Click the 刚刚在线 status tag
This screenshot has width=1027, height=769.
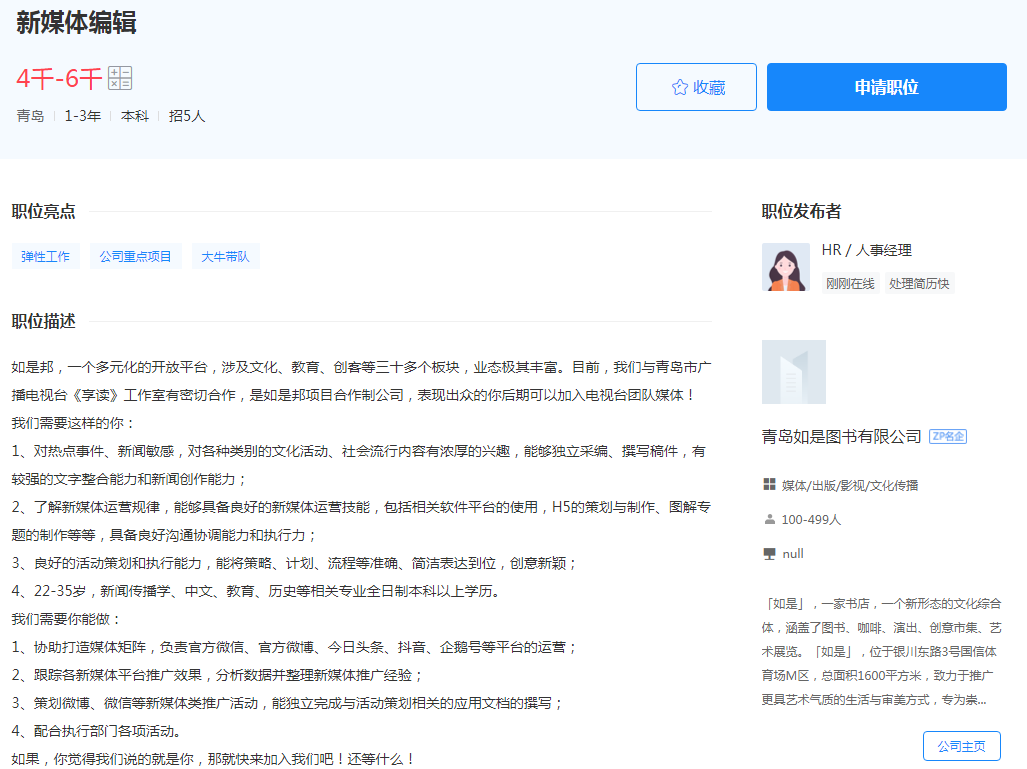850,284
